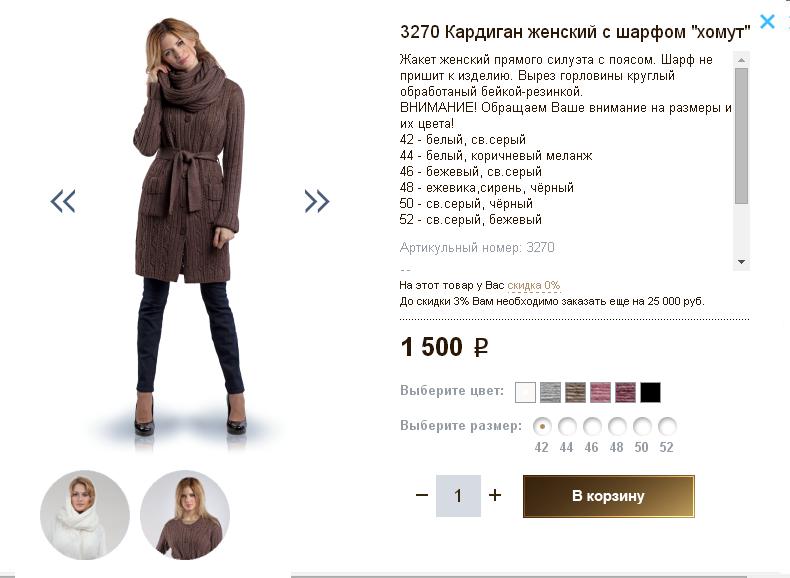Select size 44 radio button

(567, 426)
